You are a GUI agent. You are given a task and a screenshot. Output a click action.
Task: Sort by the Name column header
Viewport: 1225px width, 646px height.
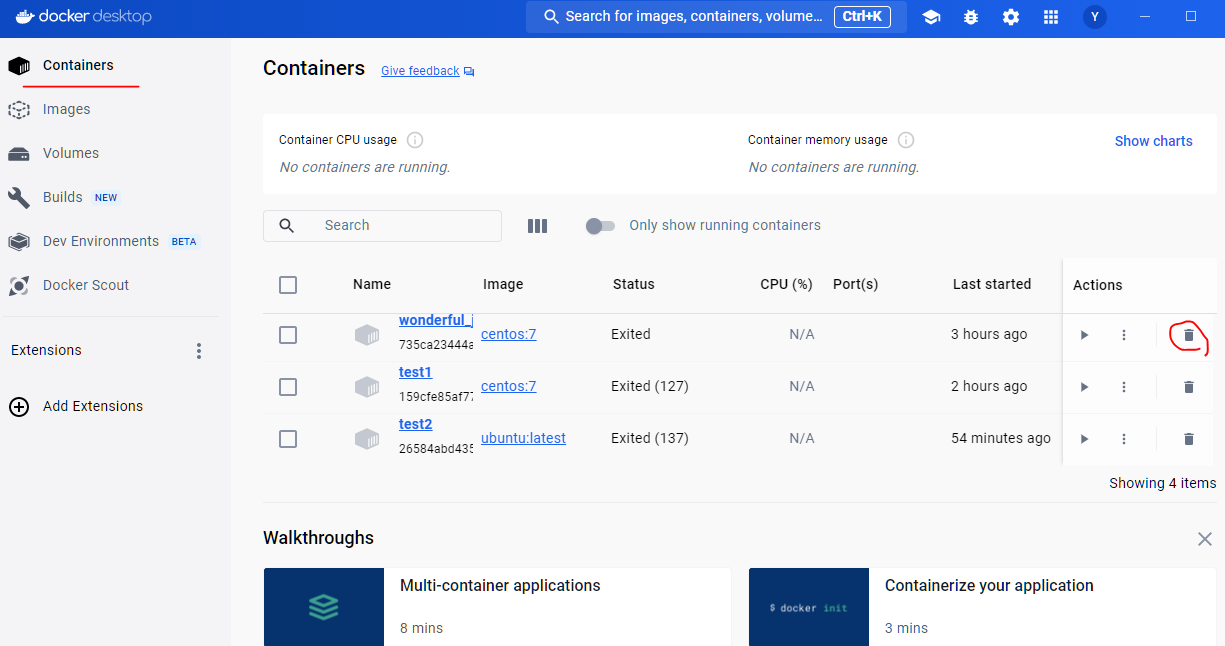(372, 284)
